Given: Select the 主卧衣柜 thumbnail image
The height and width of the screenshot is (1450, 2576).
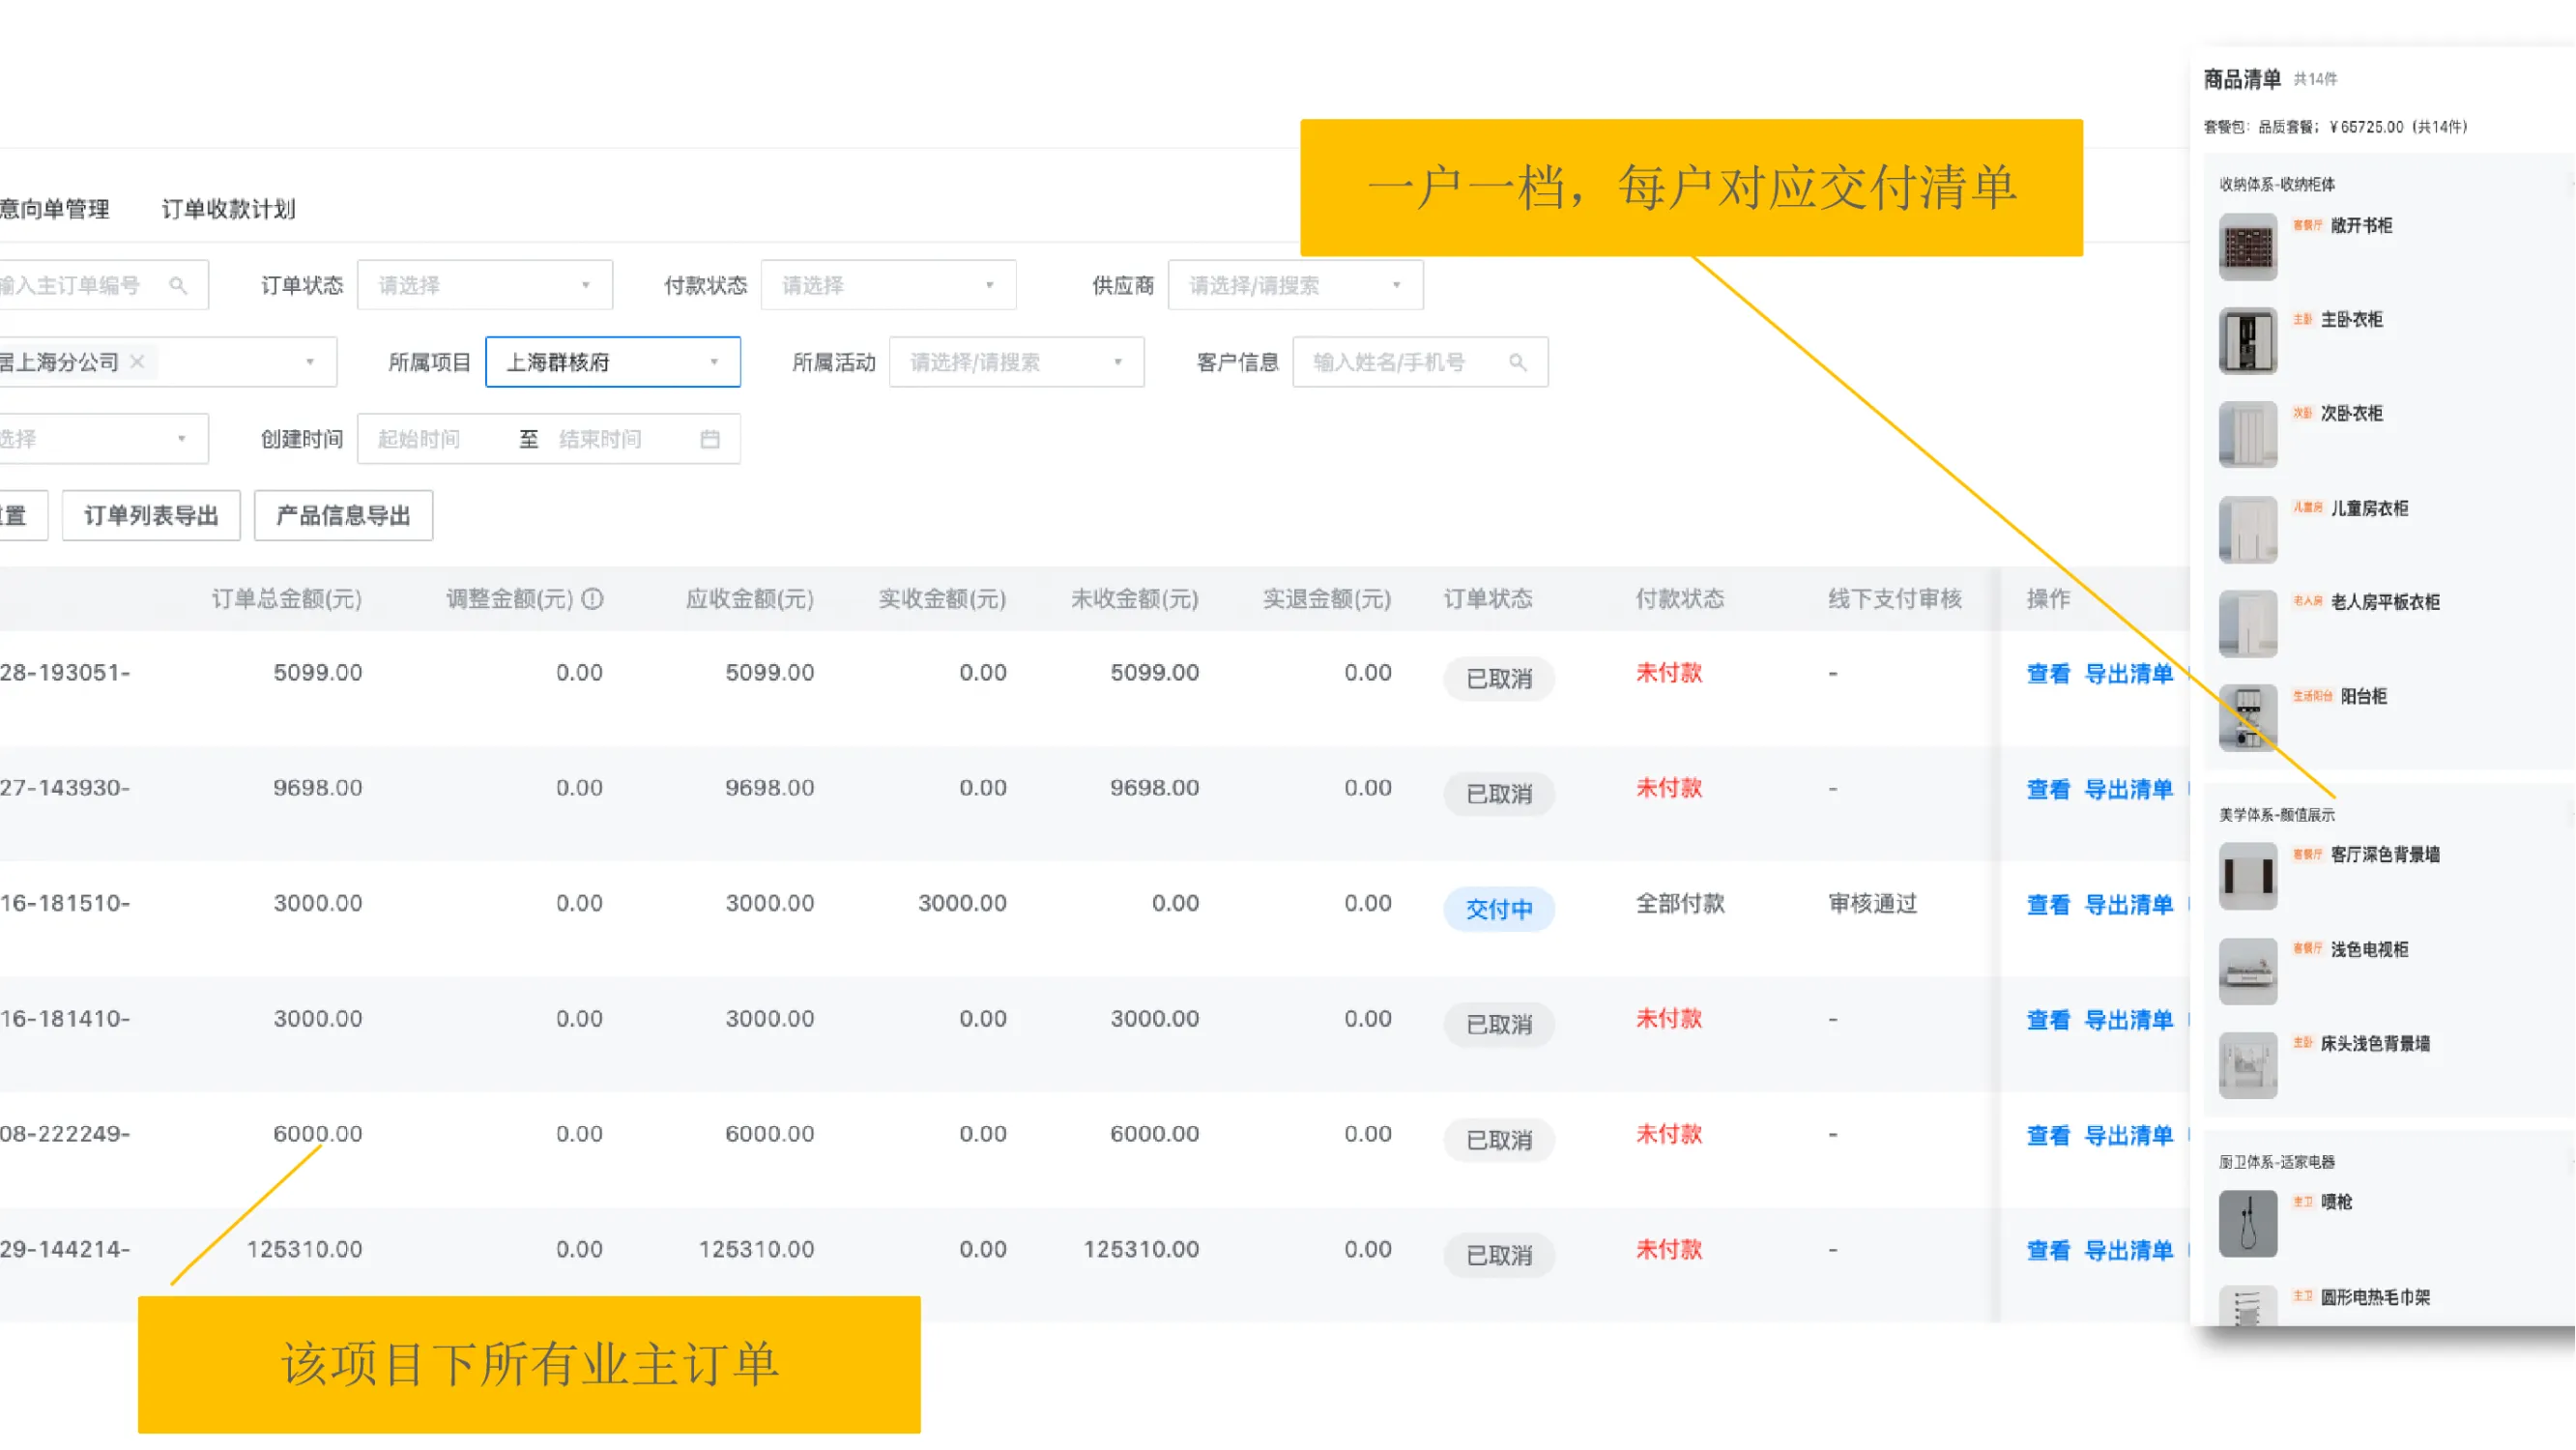Looking at the screenshot, I should pyautogui.click(x=2248, y=341).
